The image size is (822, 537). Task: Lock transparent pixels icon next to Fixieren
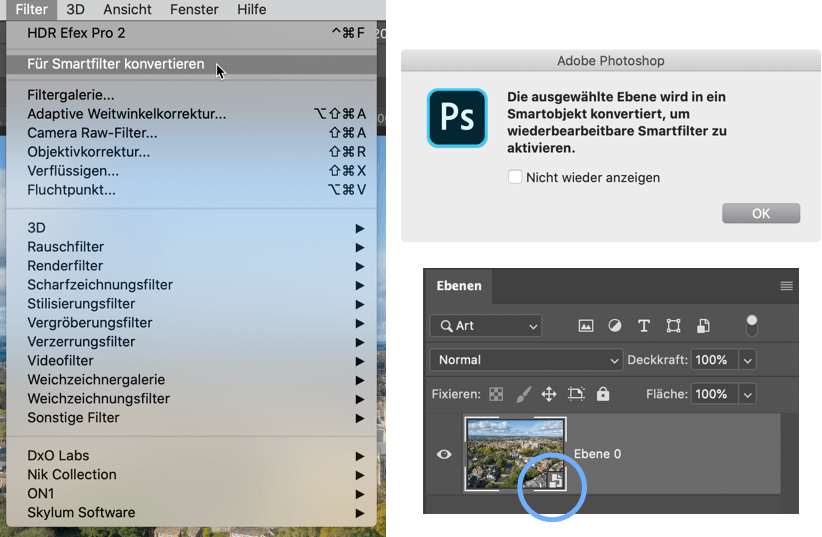click(x=496, y=394)
